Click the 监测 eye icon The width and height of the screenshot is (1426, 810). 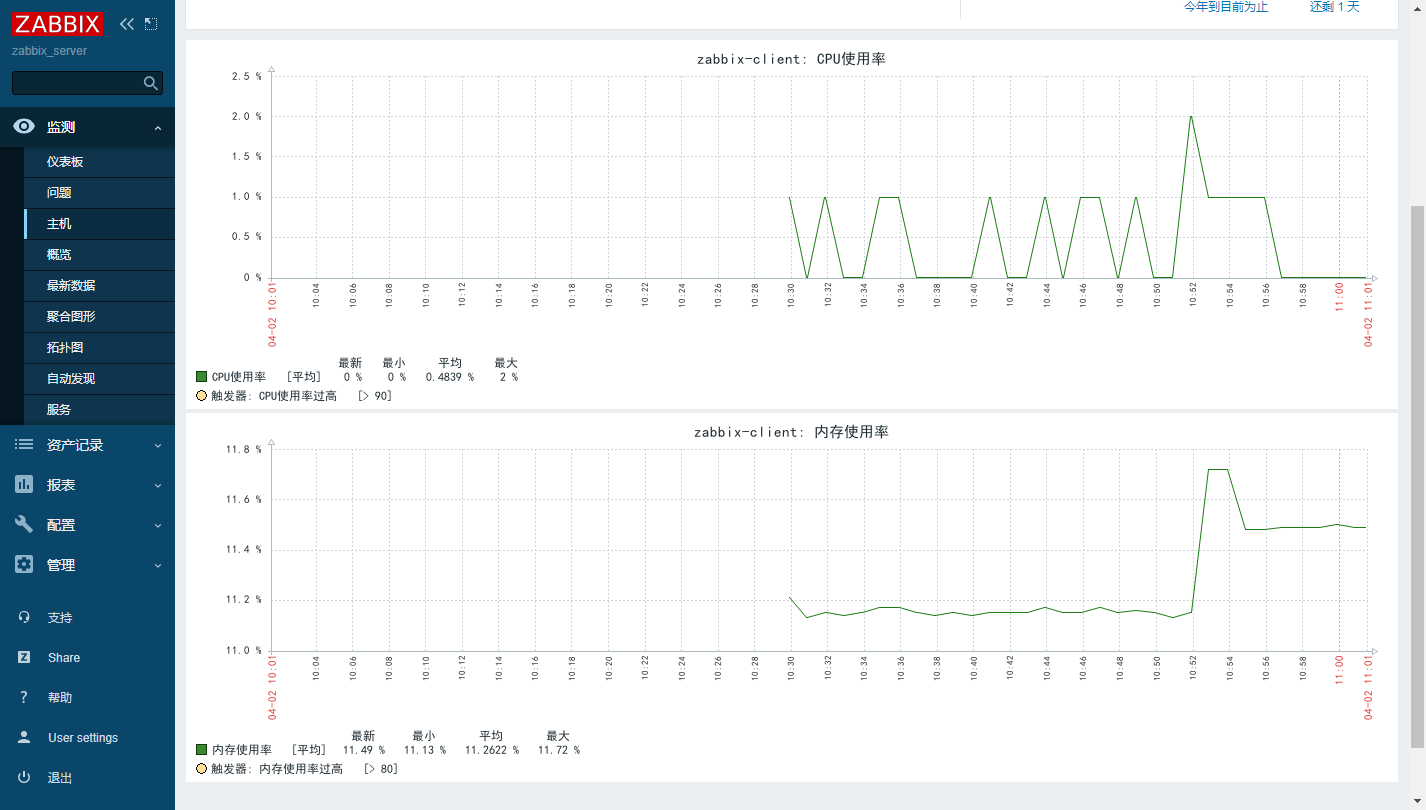[24, 127]
